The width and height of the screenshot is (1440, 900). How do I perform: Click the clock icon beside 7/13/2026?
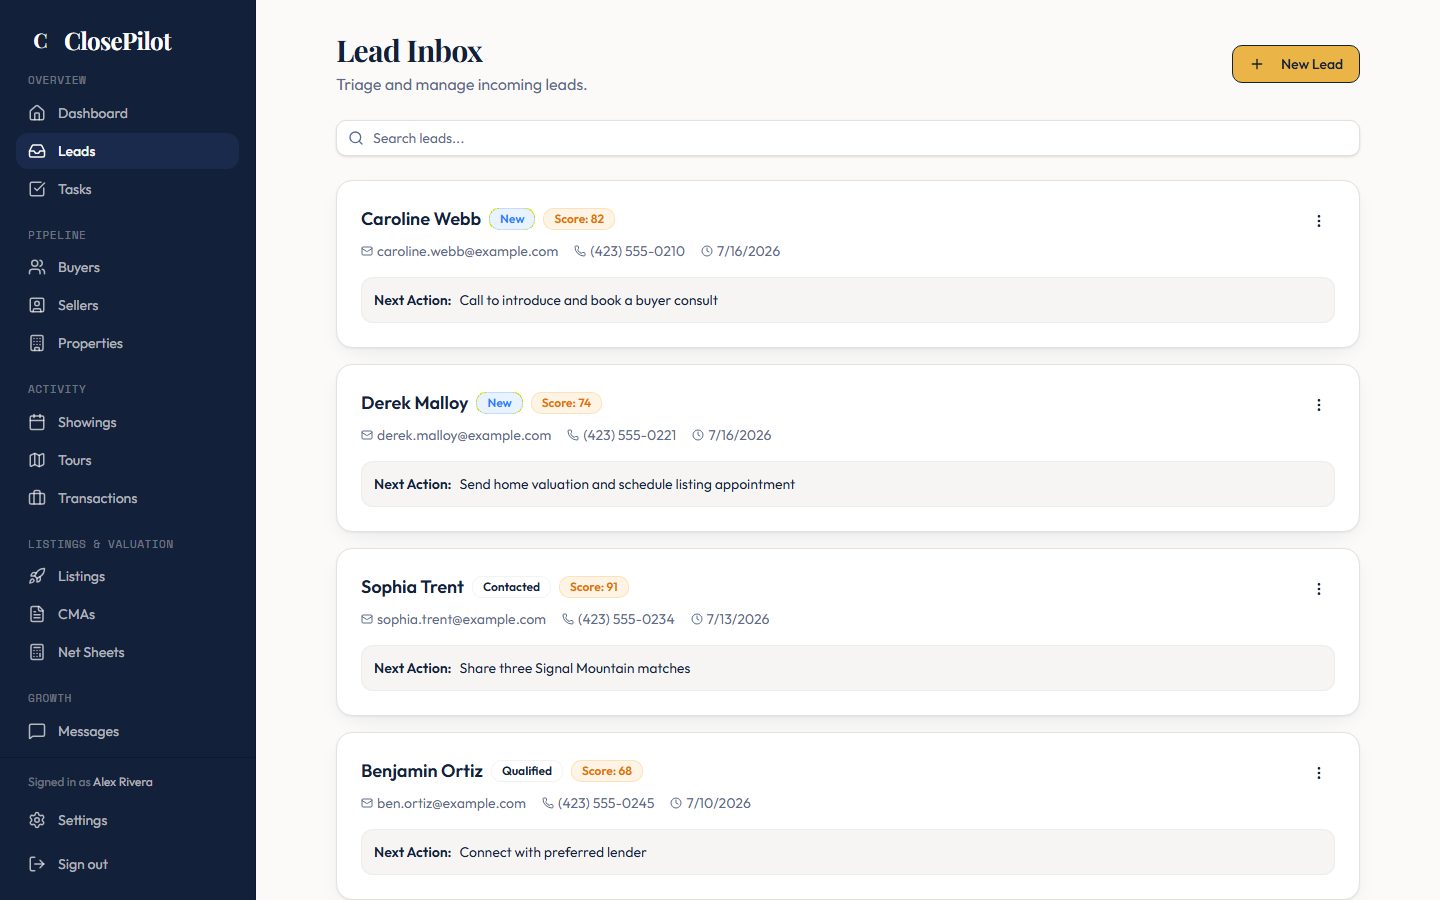click(x=697, y=619)
